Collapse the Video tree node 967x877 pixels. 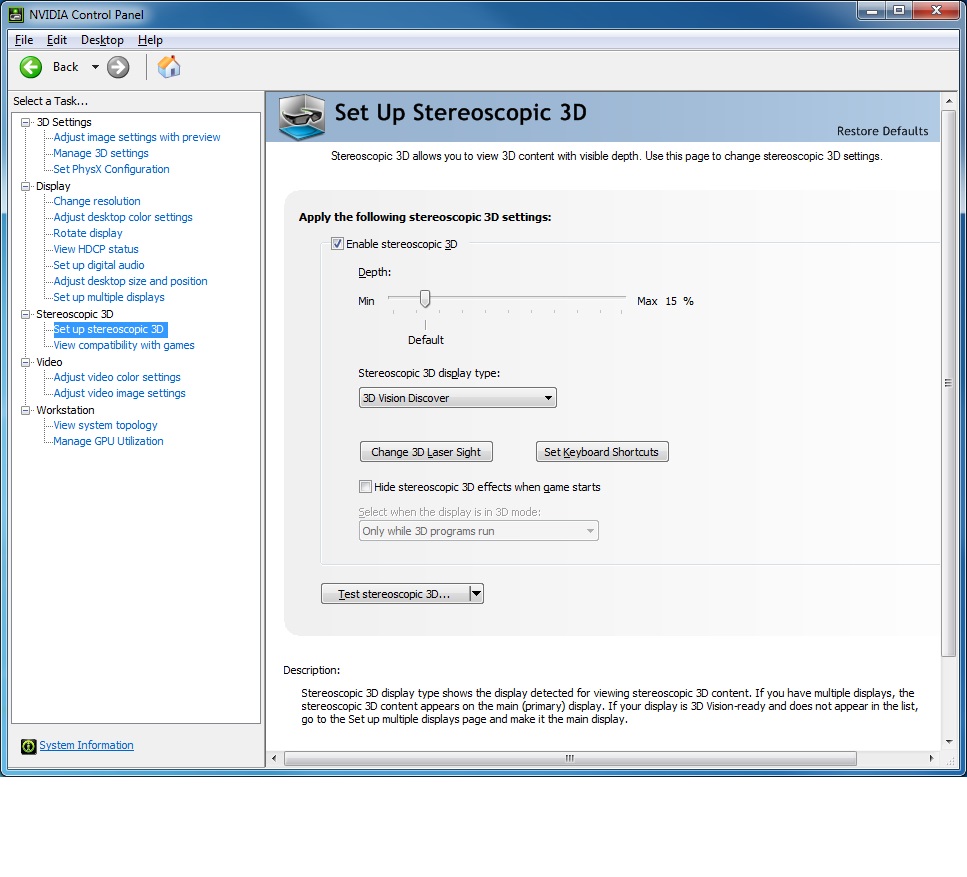tap(25, 362)
